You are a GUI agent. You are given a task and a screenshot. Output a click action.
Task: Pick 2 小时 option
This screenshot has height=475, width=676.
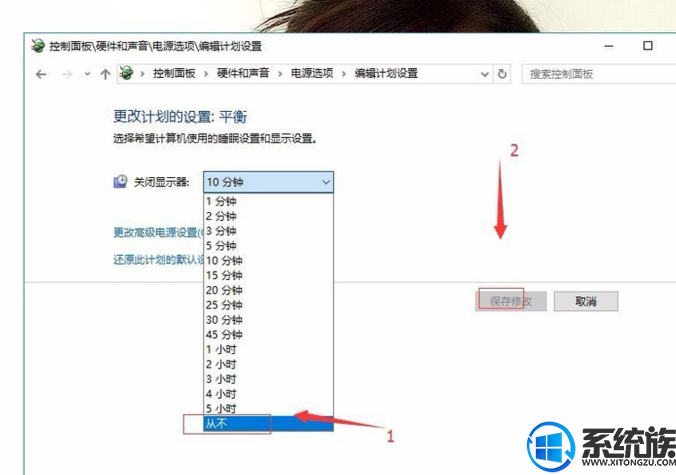pyautogui.click(x=268, y=364)
